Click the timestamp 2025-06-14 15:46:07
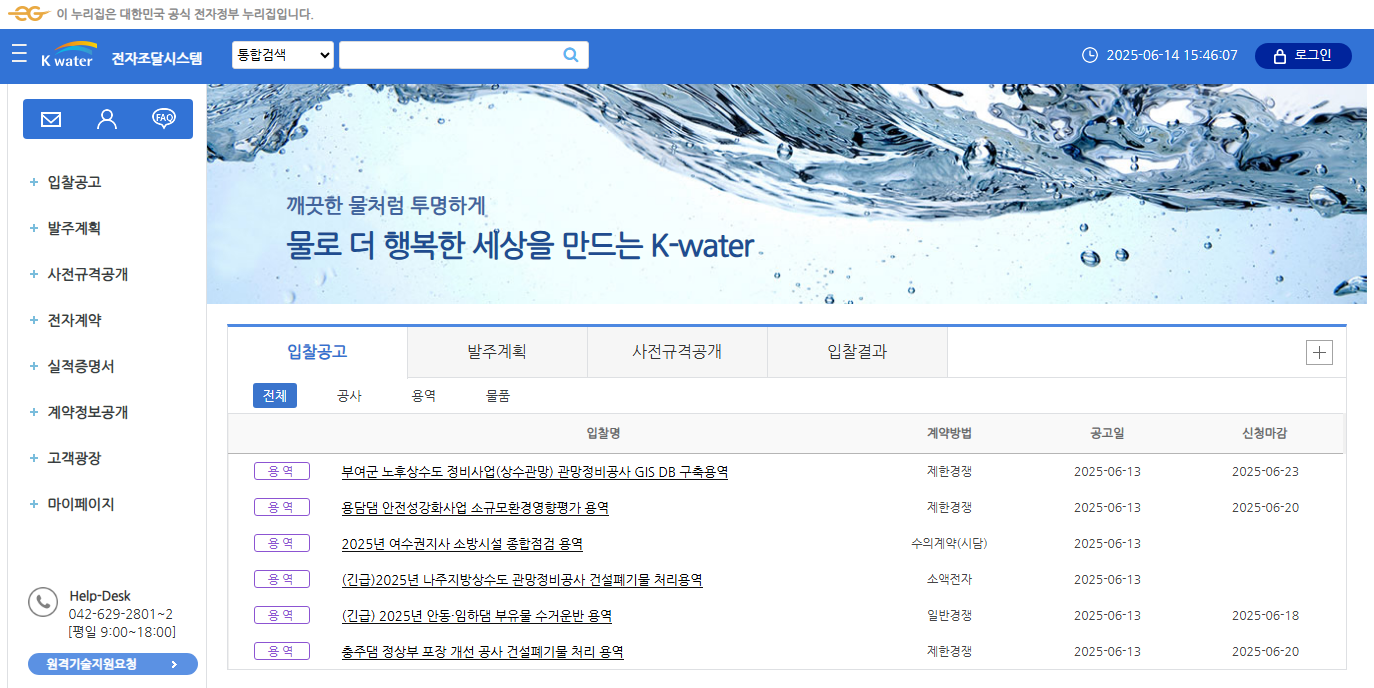Viewport: 1374px width, 688px height. 1171,56
